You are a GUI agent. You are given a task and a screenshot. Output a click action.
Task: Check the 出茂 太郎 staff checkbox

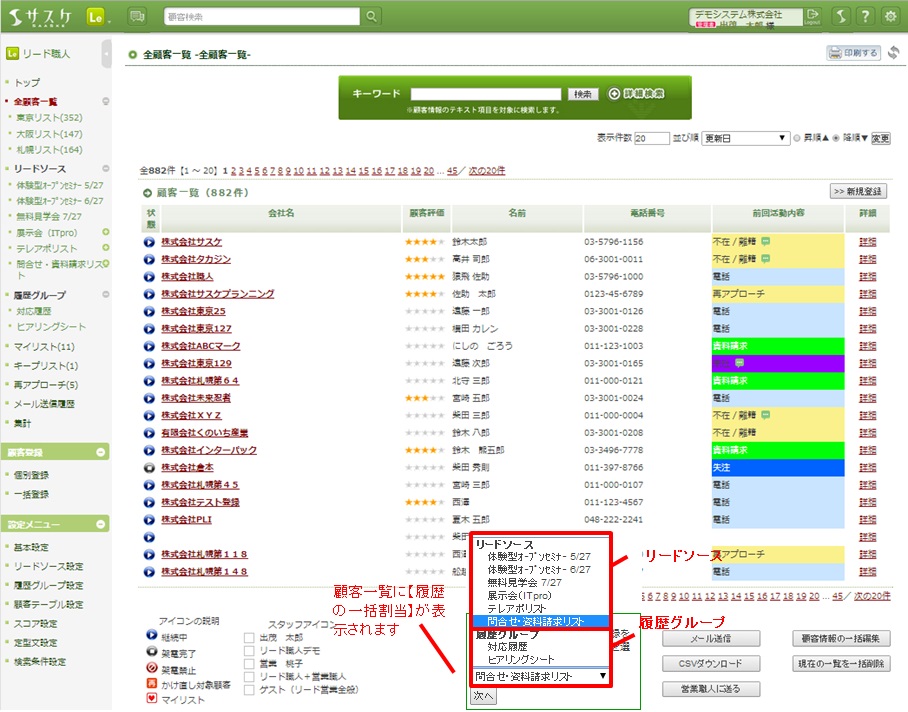point(249,638)
